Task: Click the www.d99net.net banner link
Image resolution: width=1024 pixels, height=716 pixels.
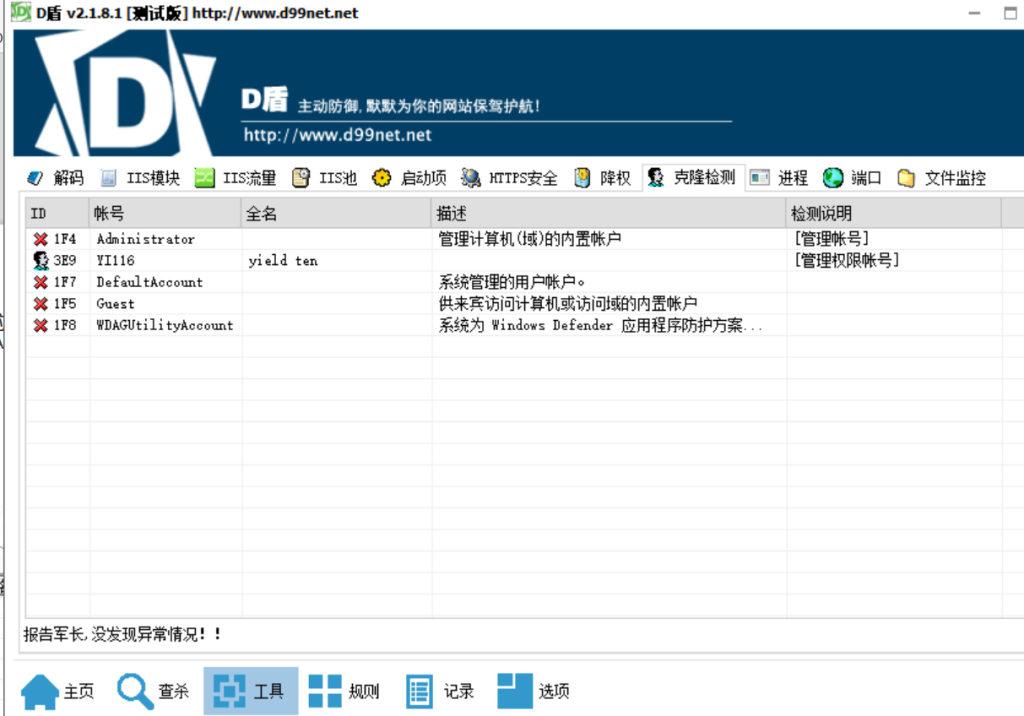Action: (x=337, y=135)
